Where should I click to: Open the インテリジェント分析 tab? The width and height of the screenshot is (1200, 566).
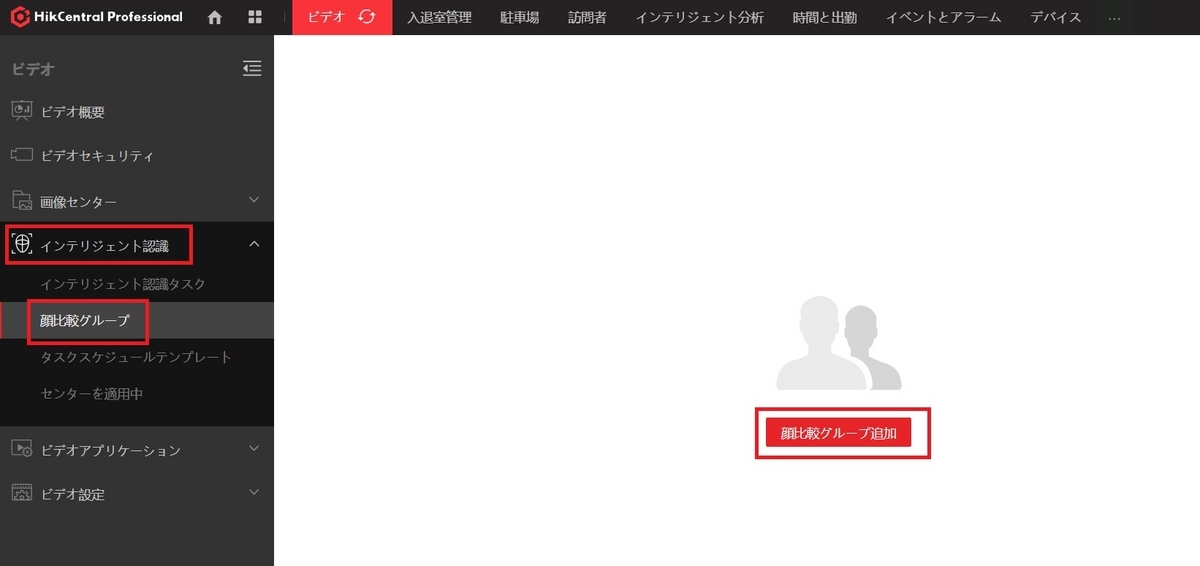coord(699,17)
